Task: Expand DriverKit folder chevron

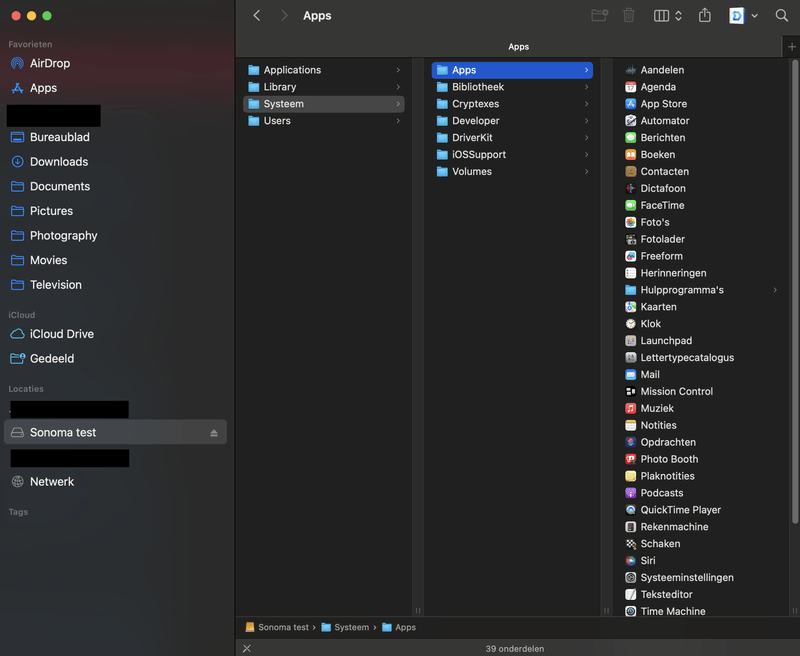Action: 586,138
